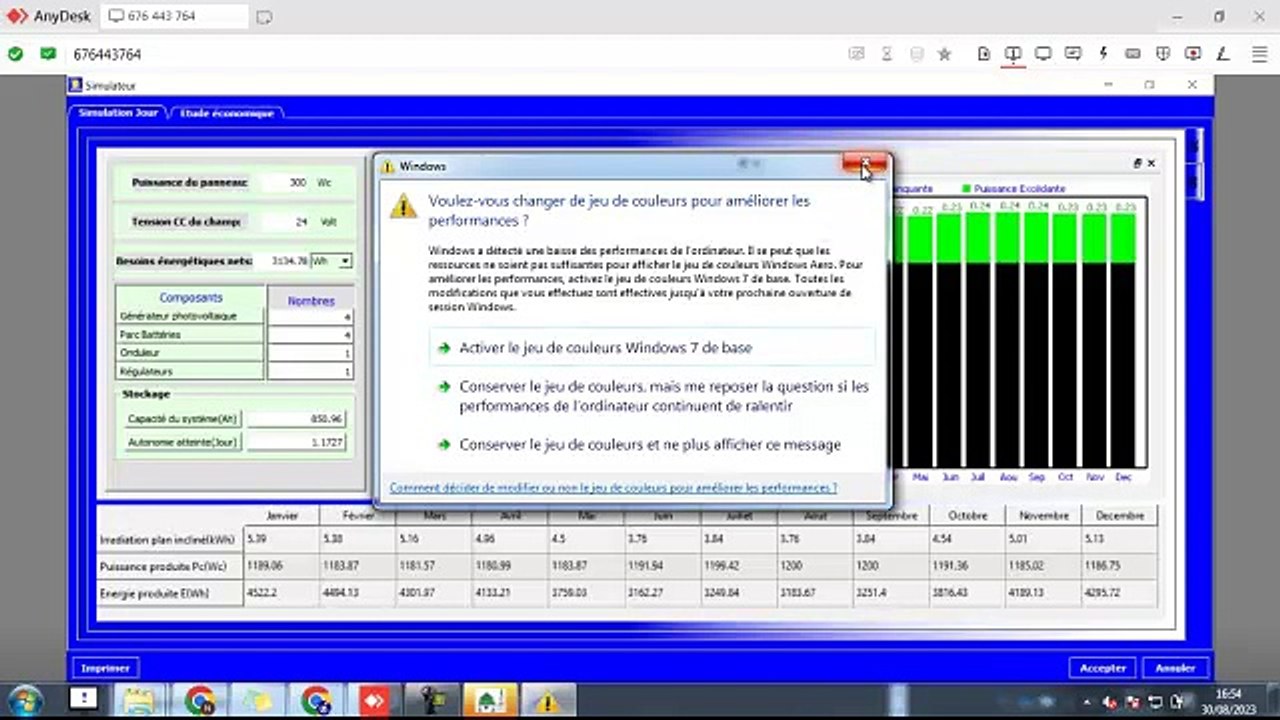The height and width of the screenshot is (720, 1280).
Task: Click the Irradiation plan incliné row label
Action: pyautogui.click(x=168, y=540)
